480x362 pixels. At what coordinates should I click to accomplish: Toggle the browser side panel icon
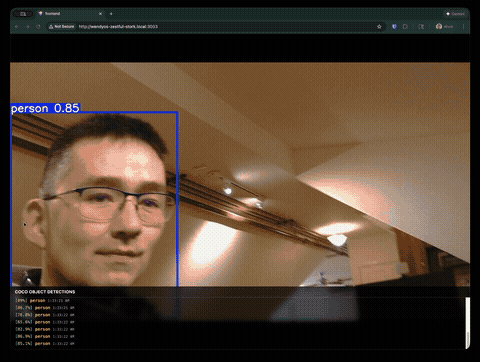pyautogui.click(x=421, y=26)
